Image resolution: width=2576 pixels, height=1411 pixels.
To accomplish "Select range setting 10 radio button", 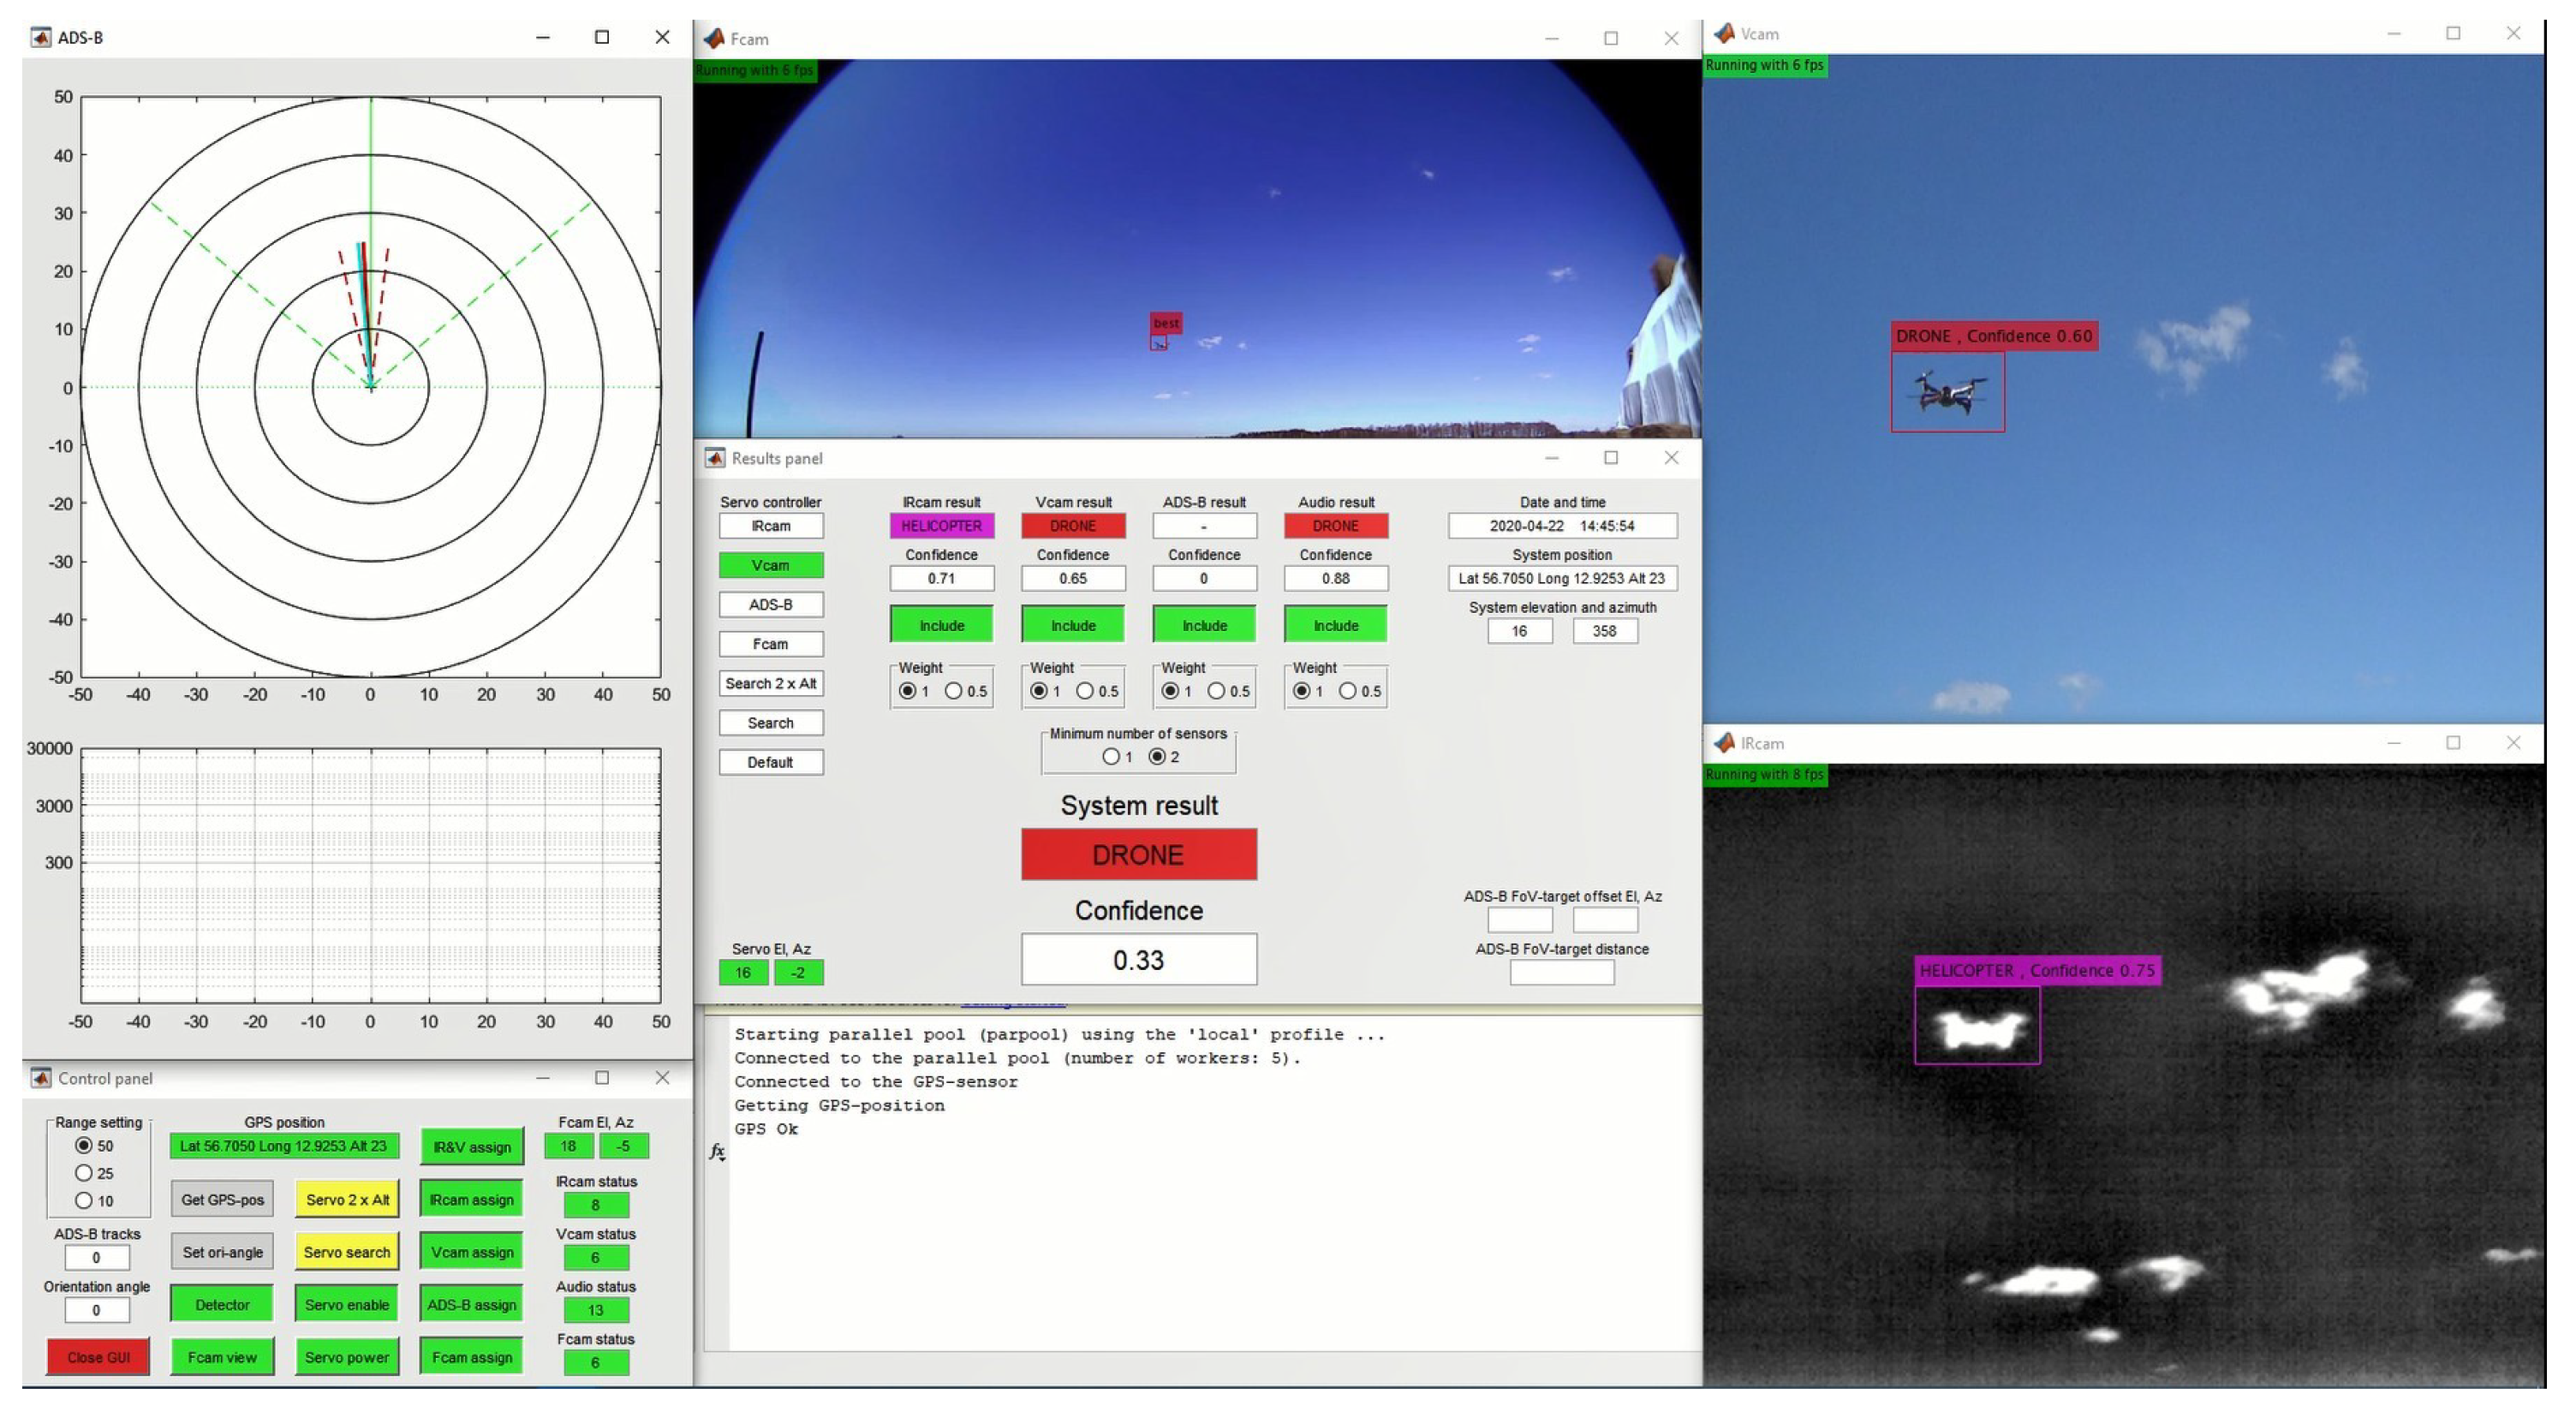I will pyautogui.click(x=84, y=1200).
